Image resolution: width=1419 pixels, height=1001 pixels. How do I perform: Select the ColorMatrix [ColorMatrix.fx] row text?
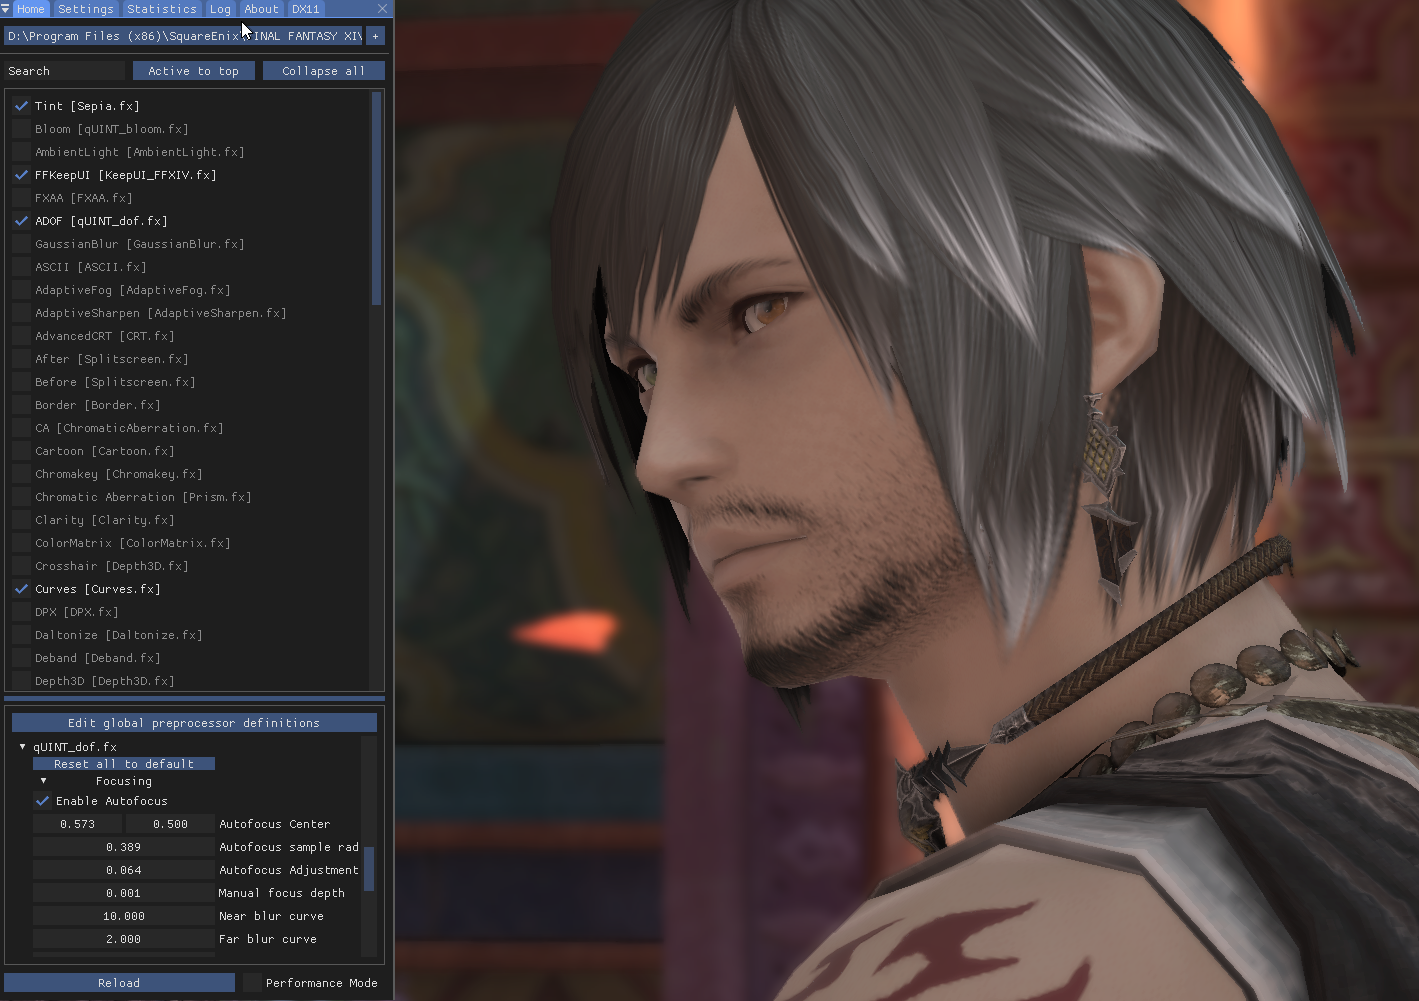click(x=132, y=543)
